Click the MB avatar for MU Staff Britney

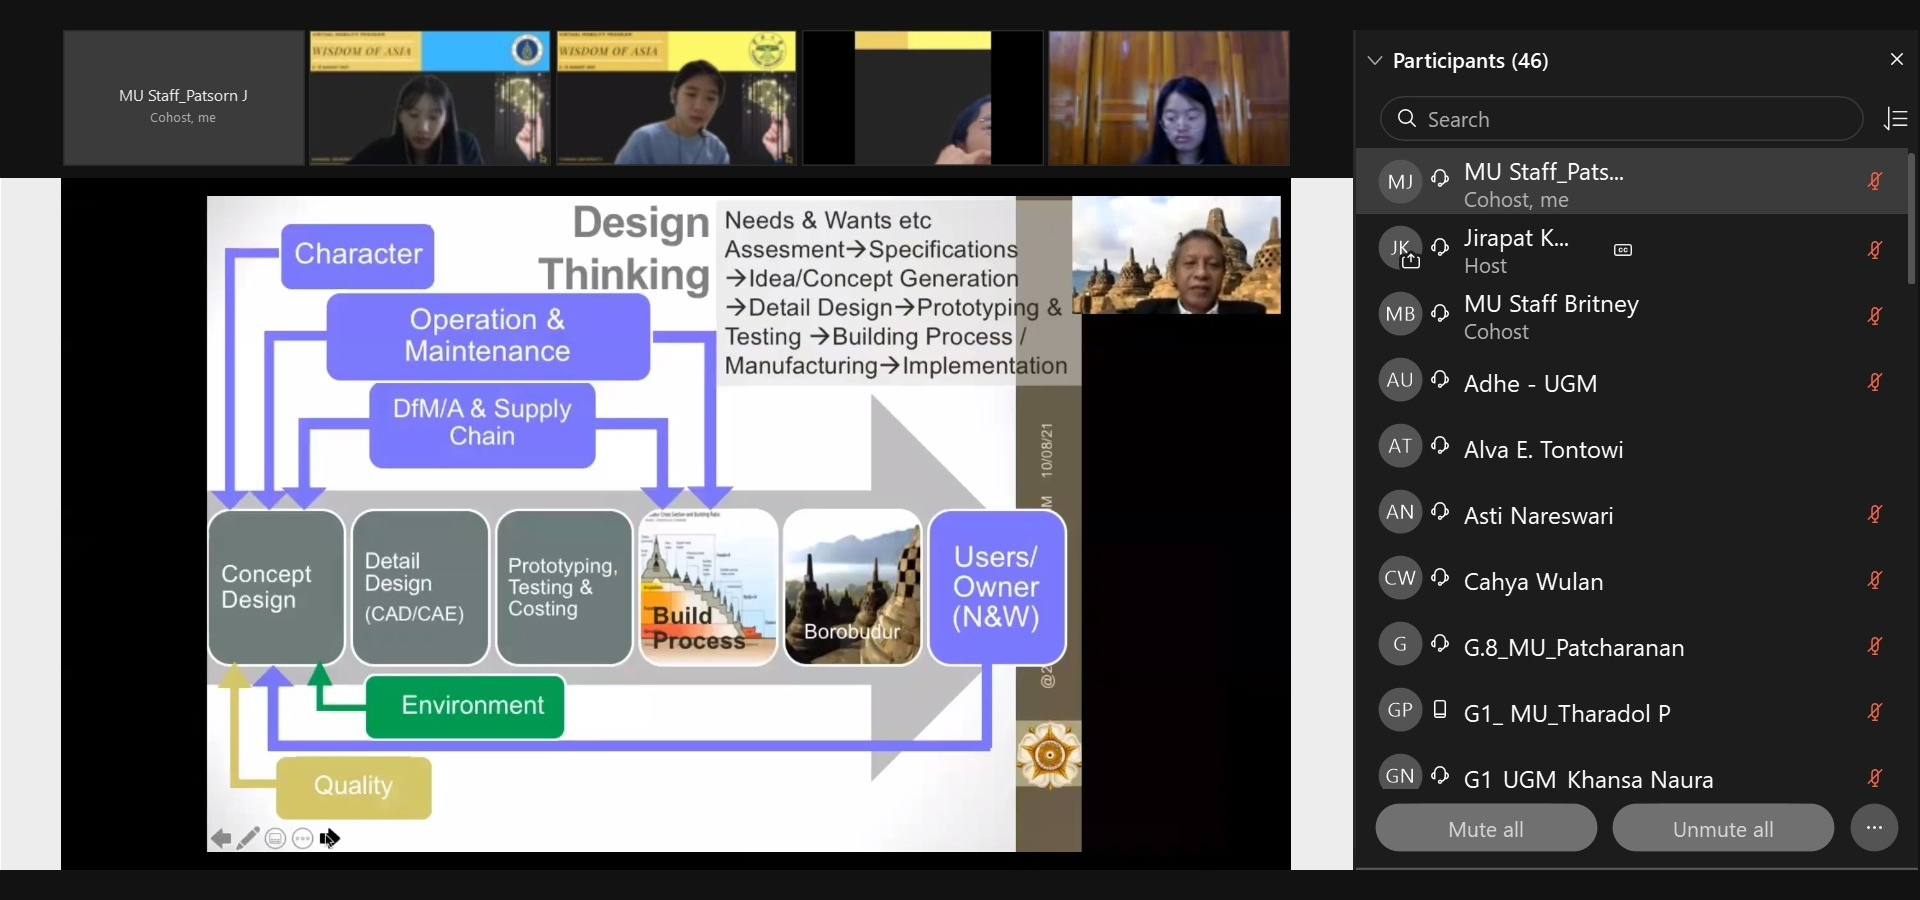click(x=1399, y=315)
